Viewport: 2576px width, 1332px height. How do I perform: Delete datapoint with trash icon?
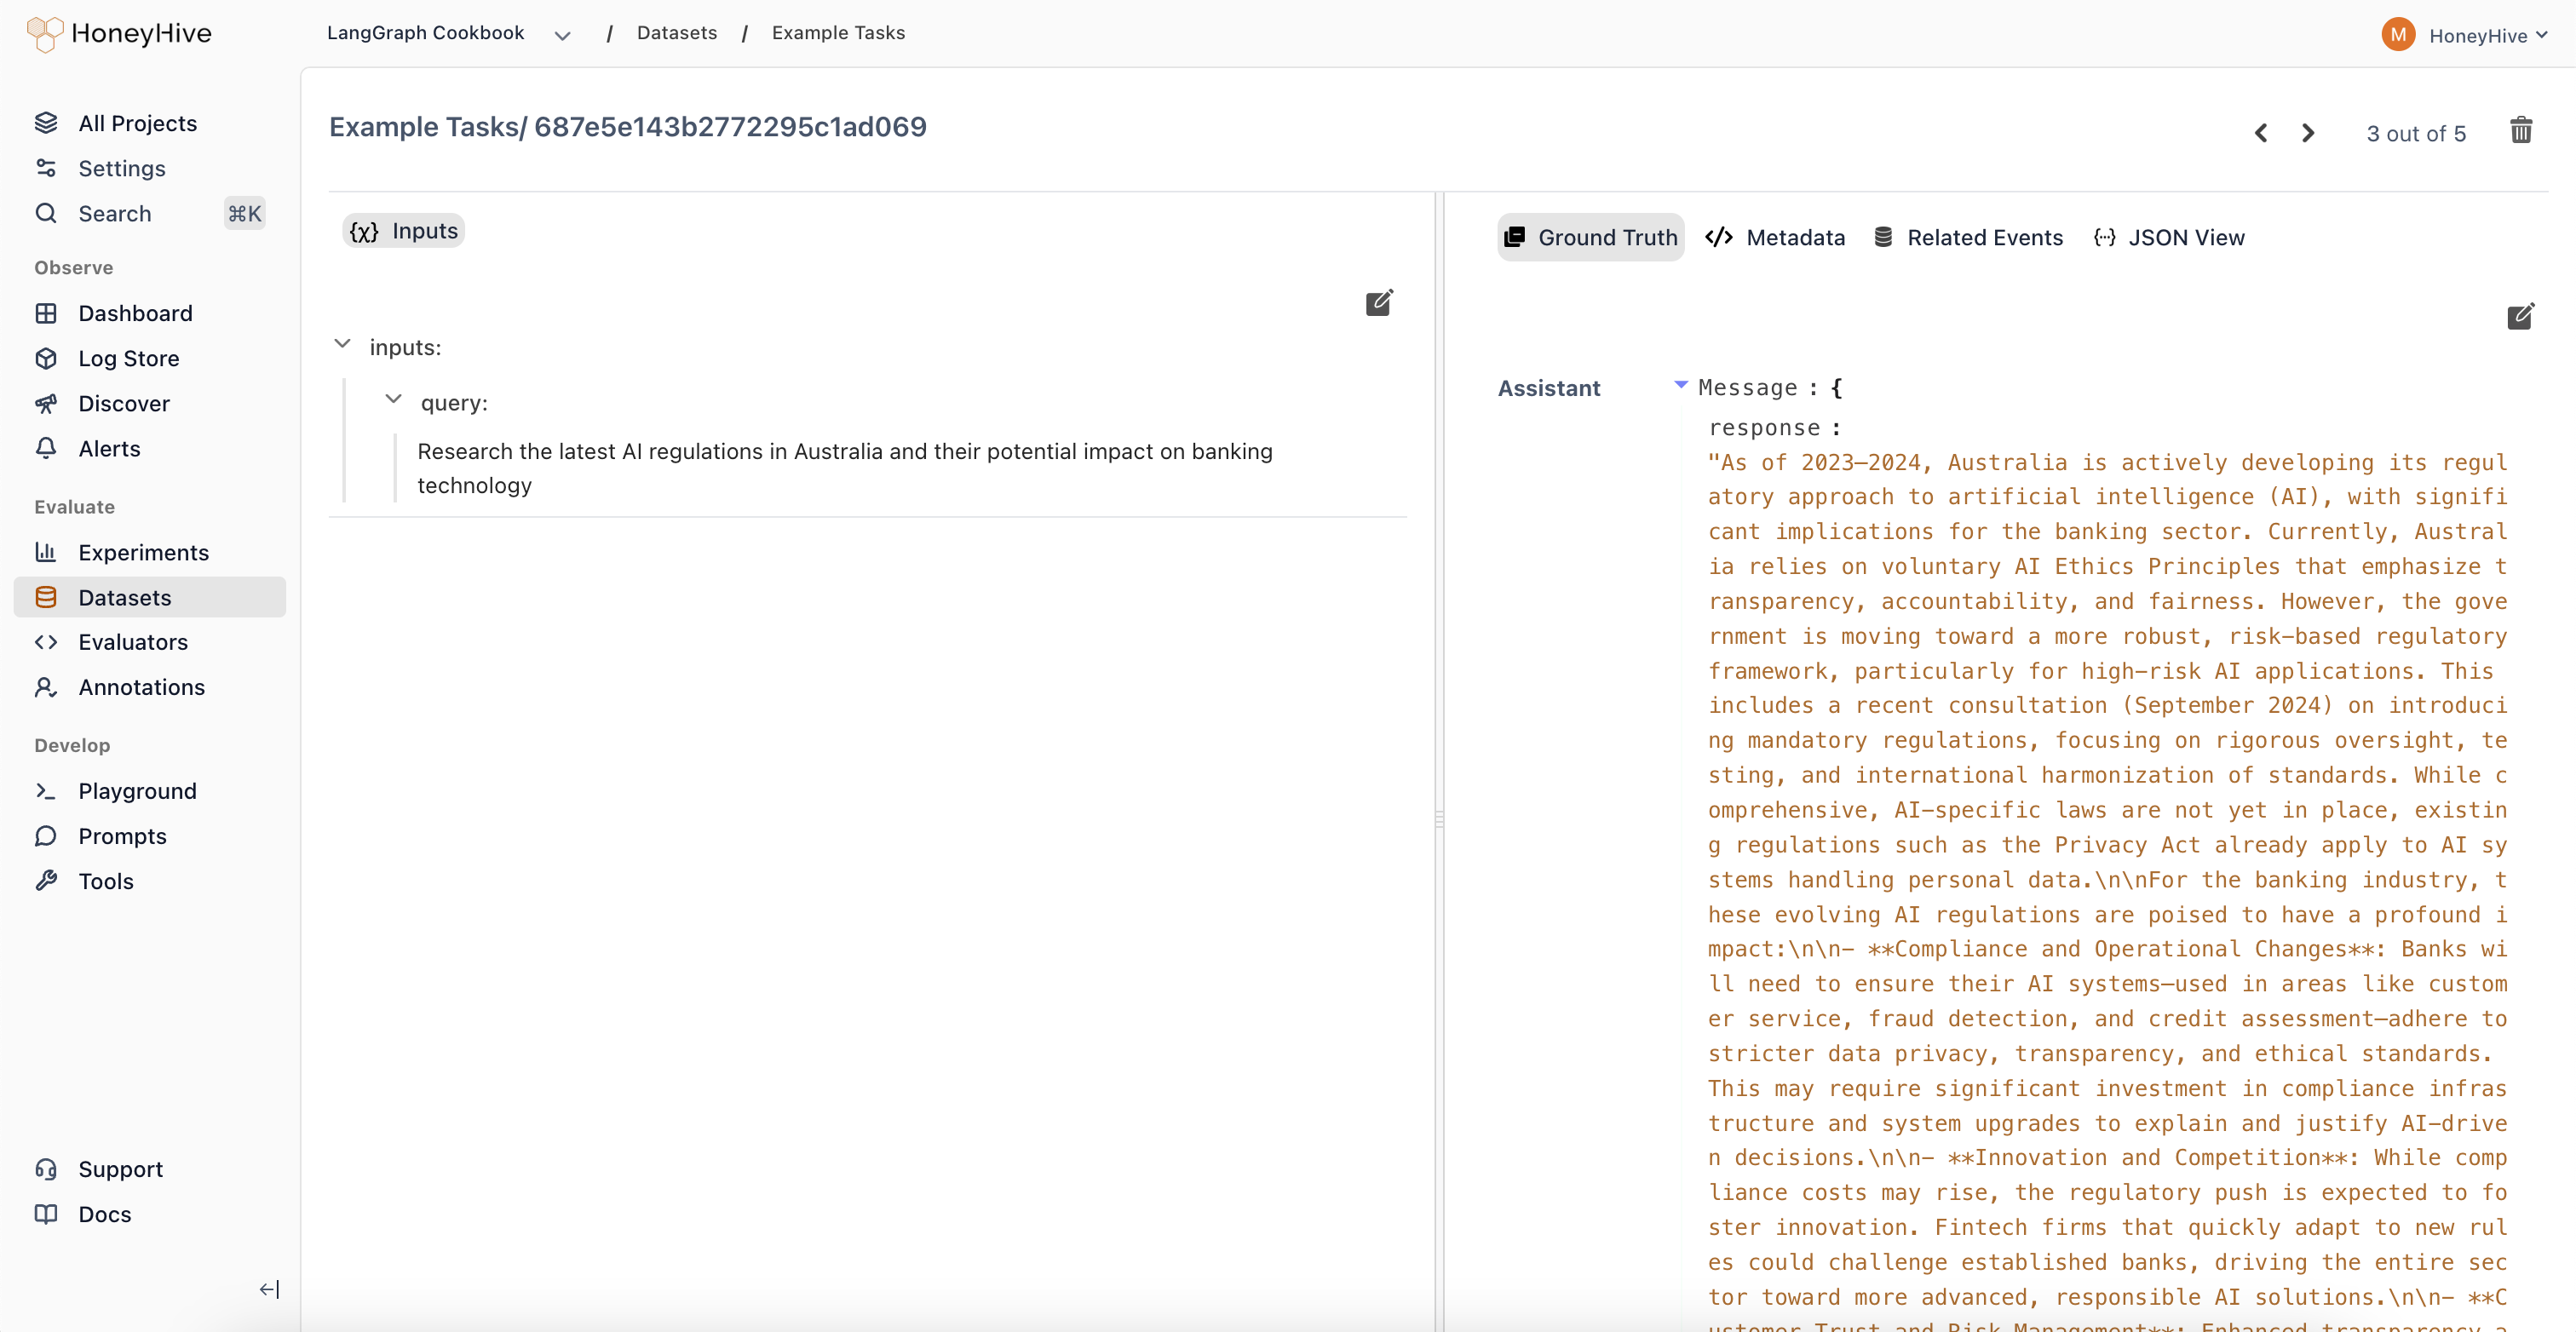click(2520, 131)
